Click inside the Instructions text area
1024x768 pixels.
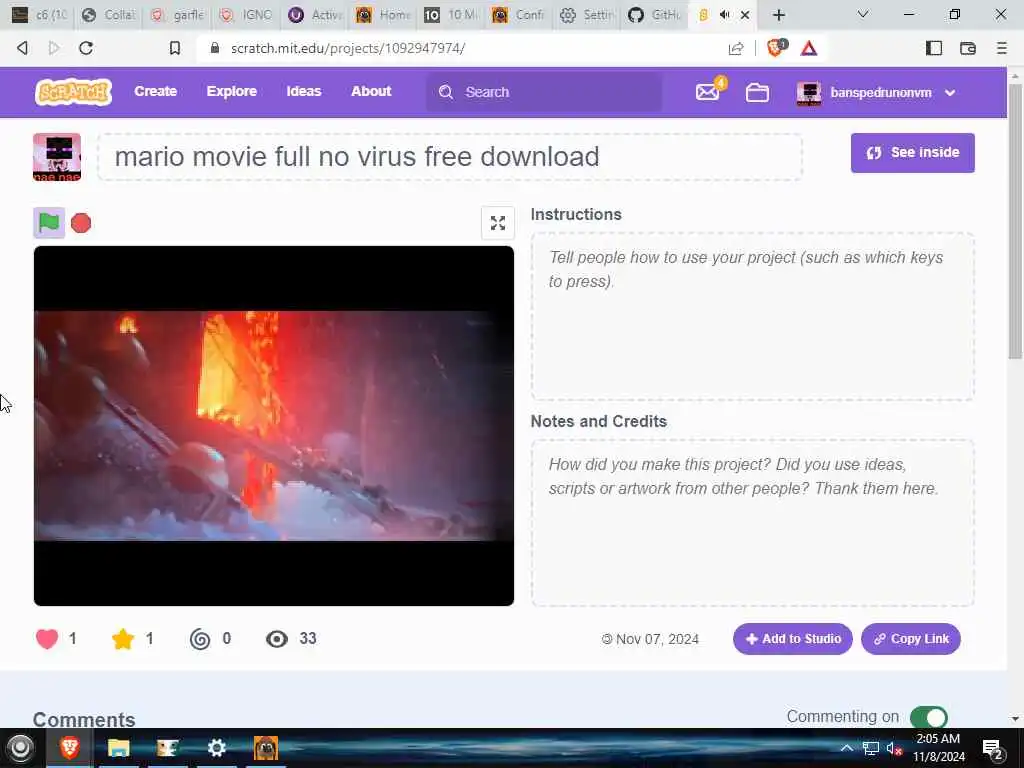[752, 316]
